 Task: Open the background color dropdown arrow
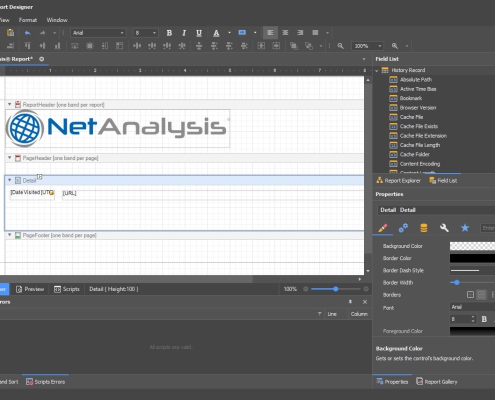[x=255, y=33]
